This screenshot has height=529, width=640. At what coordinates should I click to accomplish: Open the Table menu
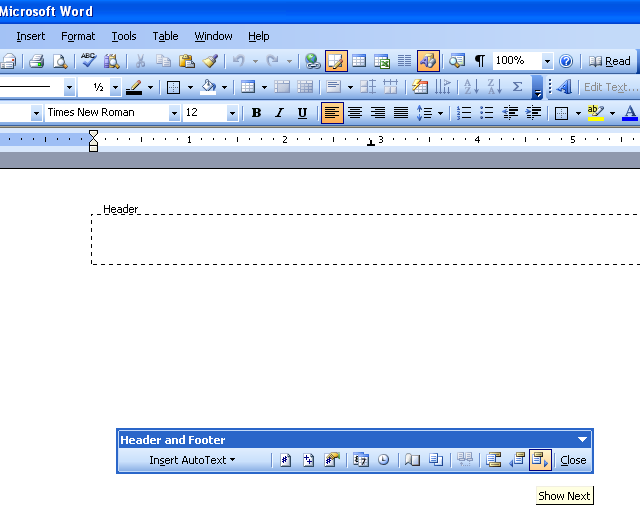click(x=165, y=36)
